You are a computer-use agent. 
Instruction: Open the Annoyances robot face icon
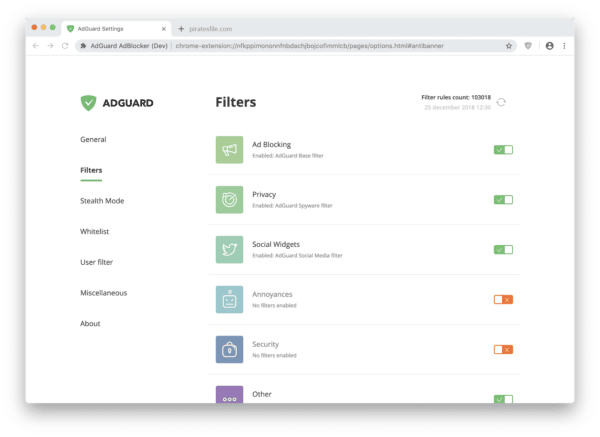(229, 299)
